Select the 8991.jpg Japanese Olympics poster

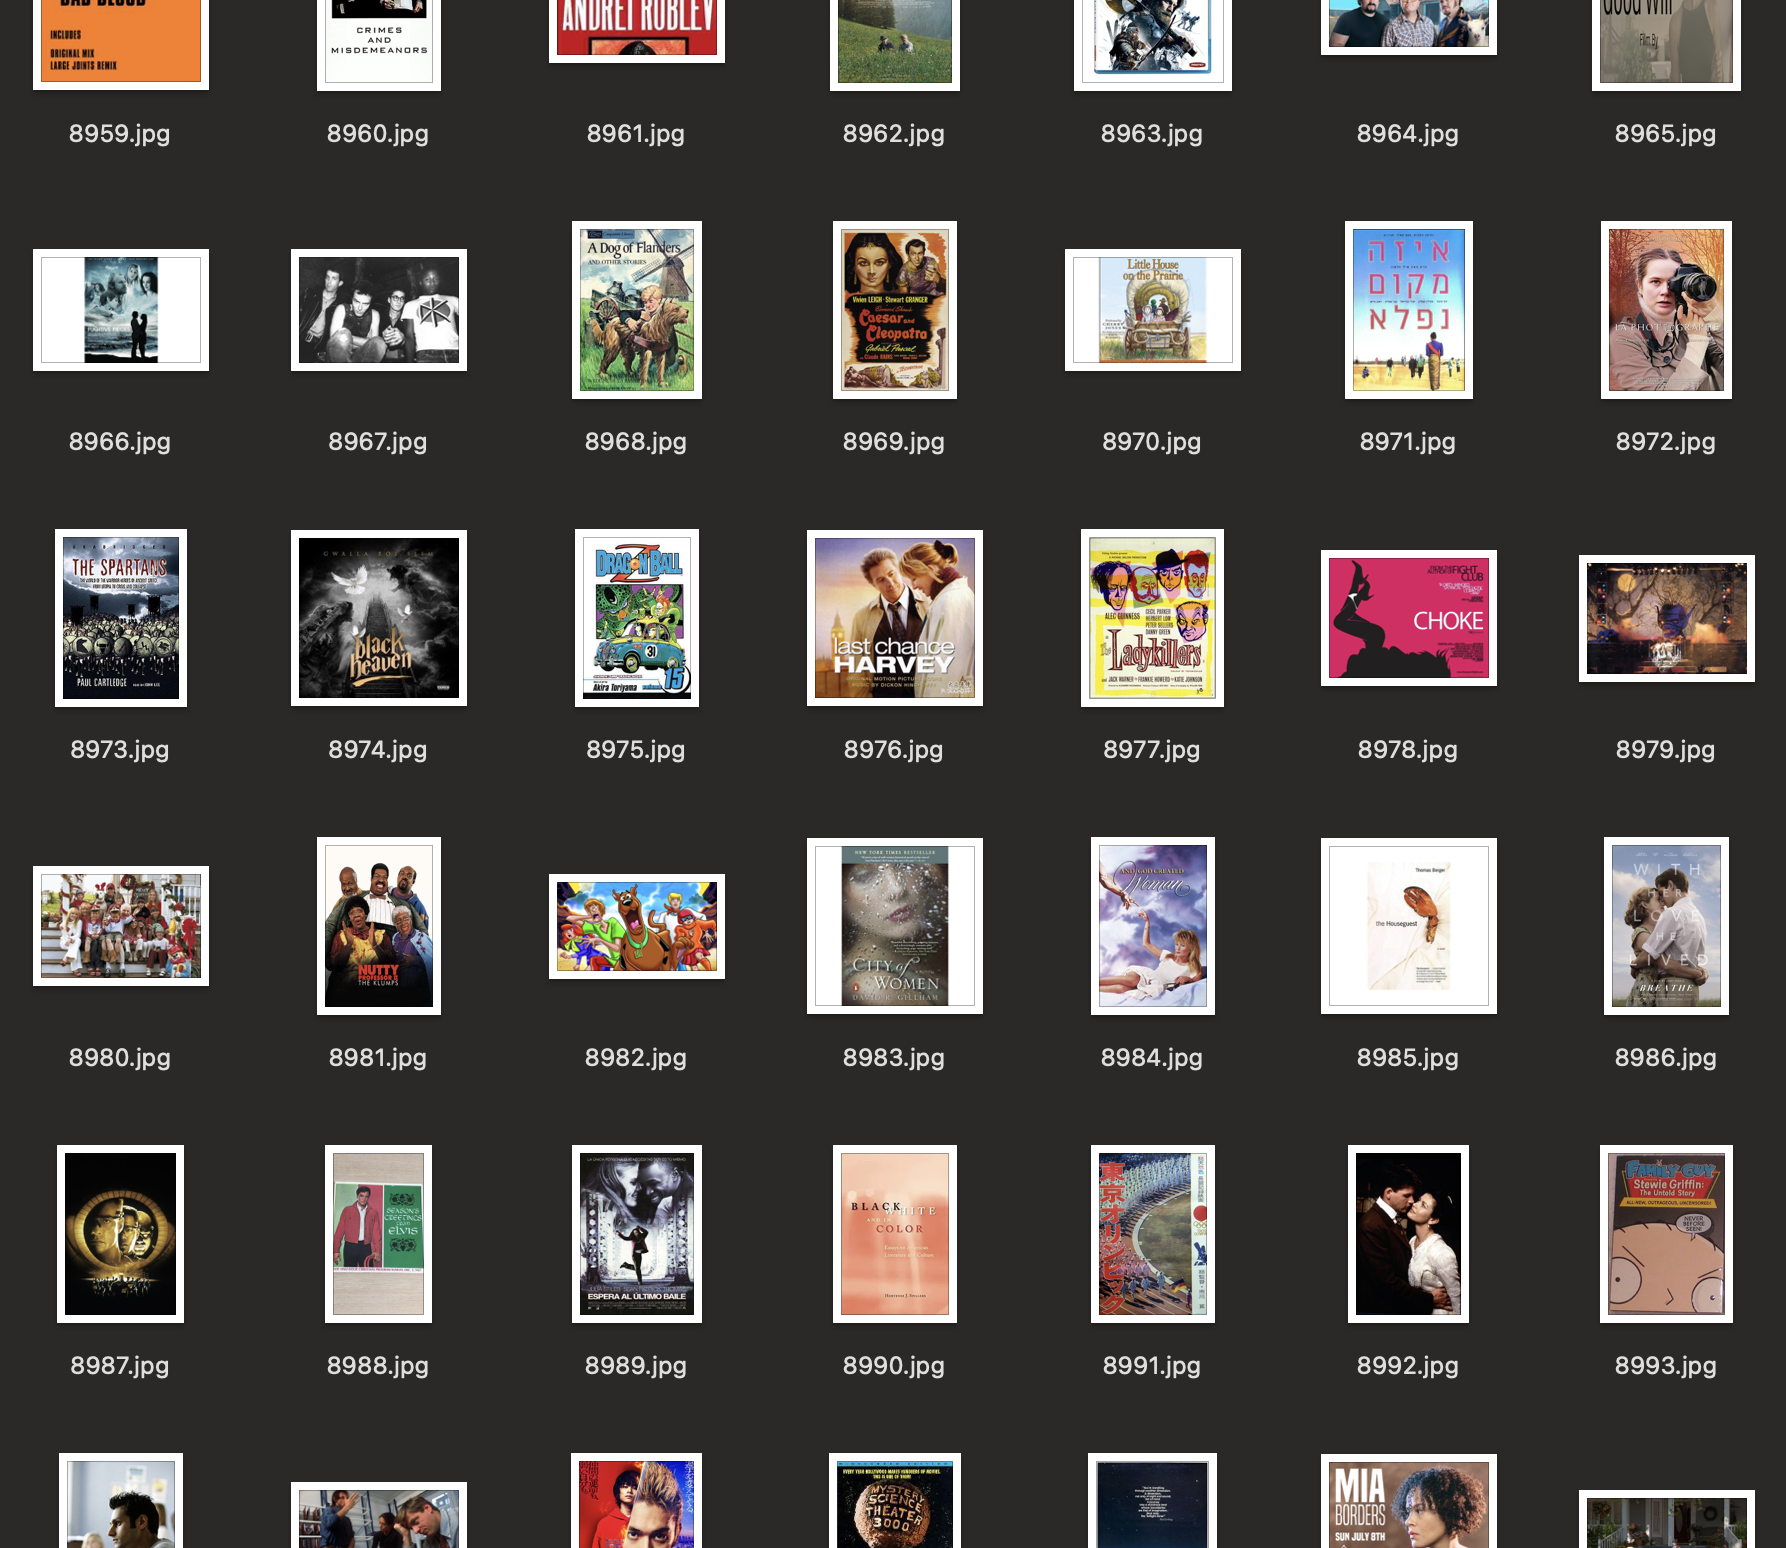coord(1153,1234)
